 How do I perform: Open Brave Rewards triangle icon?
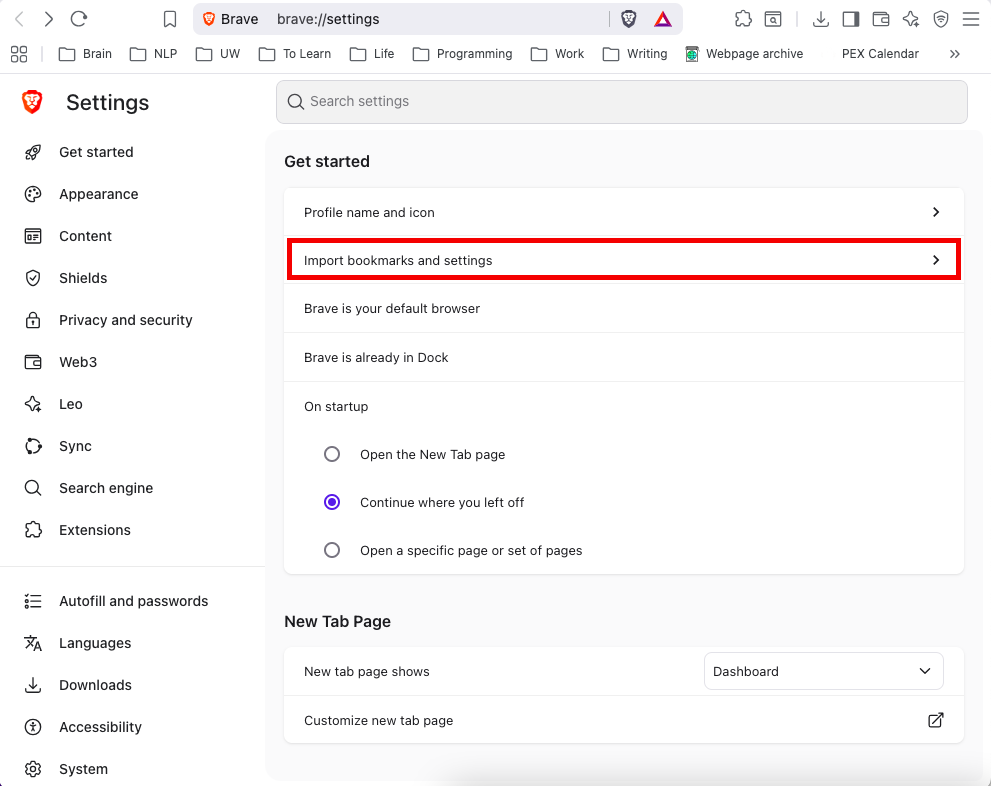point(662,20)
